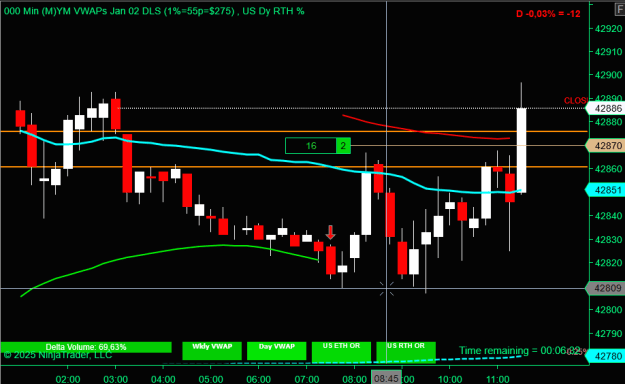Screen dimensions: 625x384
Task: Click the 10:00 time axis label
Action: pyautogui.click(x=450, y=379)
